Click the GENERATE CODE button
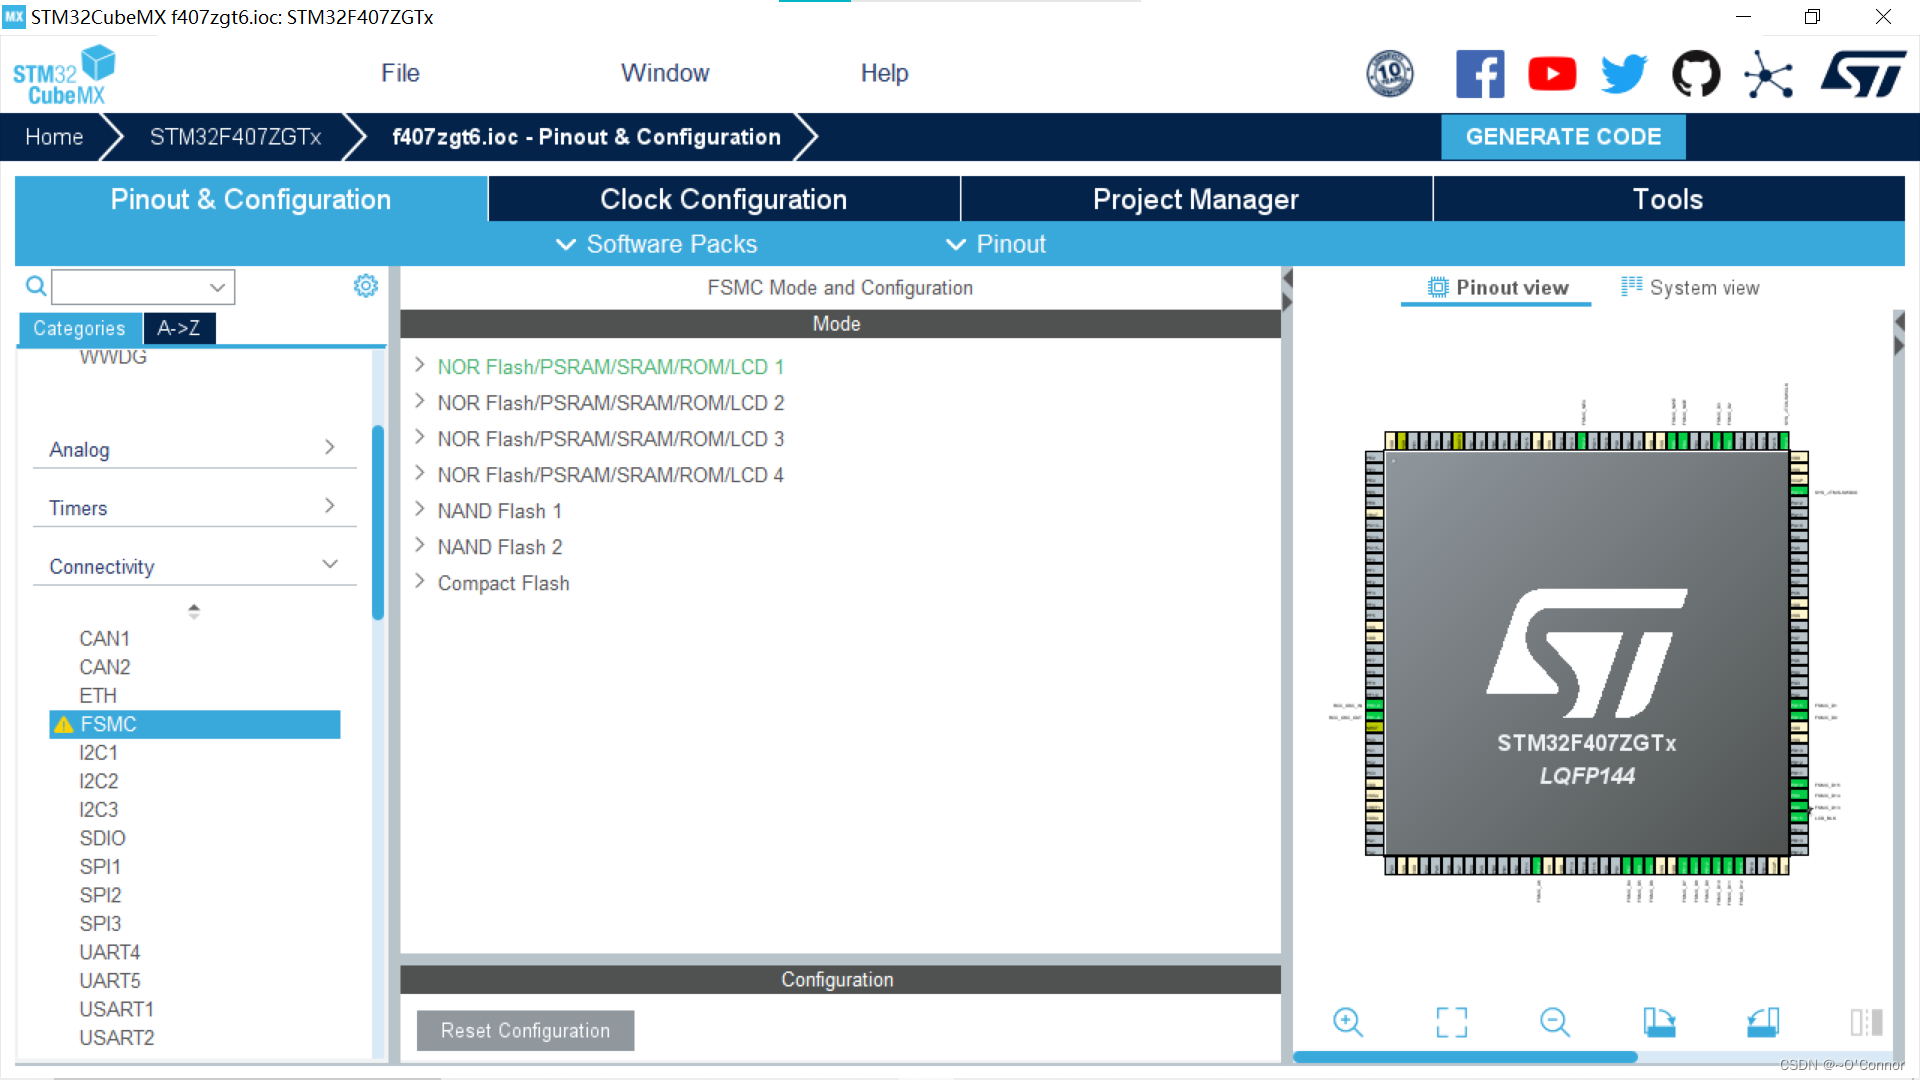The width and height of the screenshot is (1920, 1080). click(x=1563, y=137)
